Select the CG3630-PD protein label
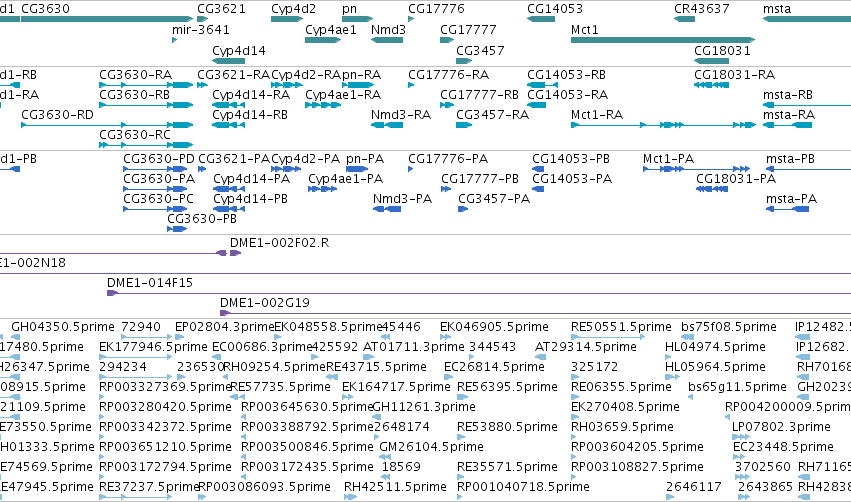The height and width of the screenshot is (502, 851). (158, 158)
